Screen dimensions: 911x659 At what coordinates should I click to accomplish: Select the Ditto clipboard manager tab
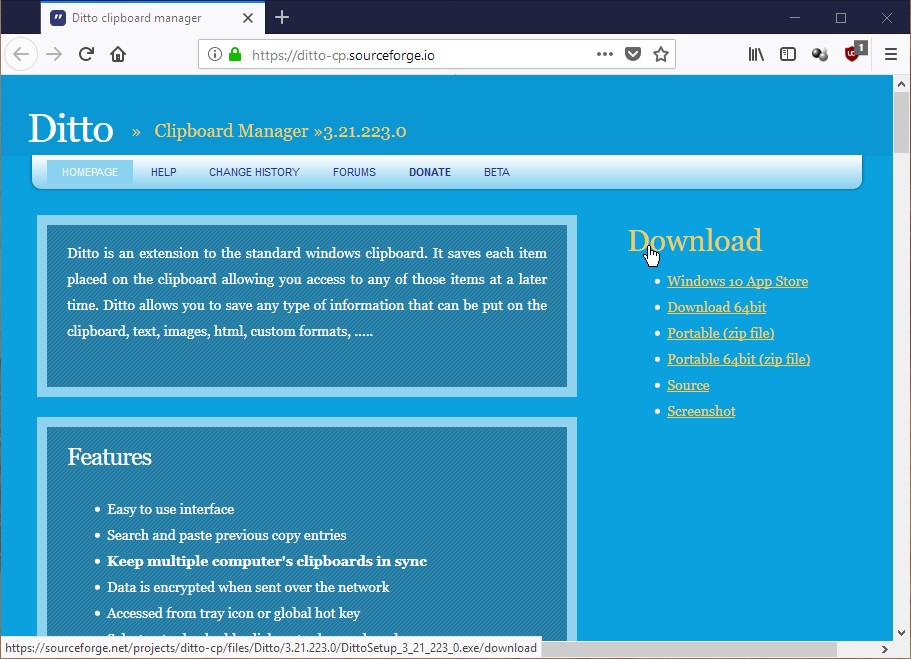[153, 17]
